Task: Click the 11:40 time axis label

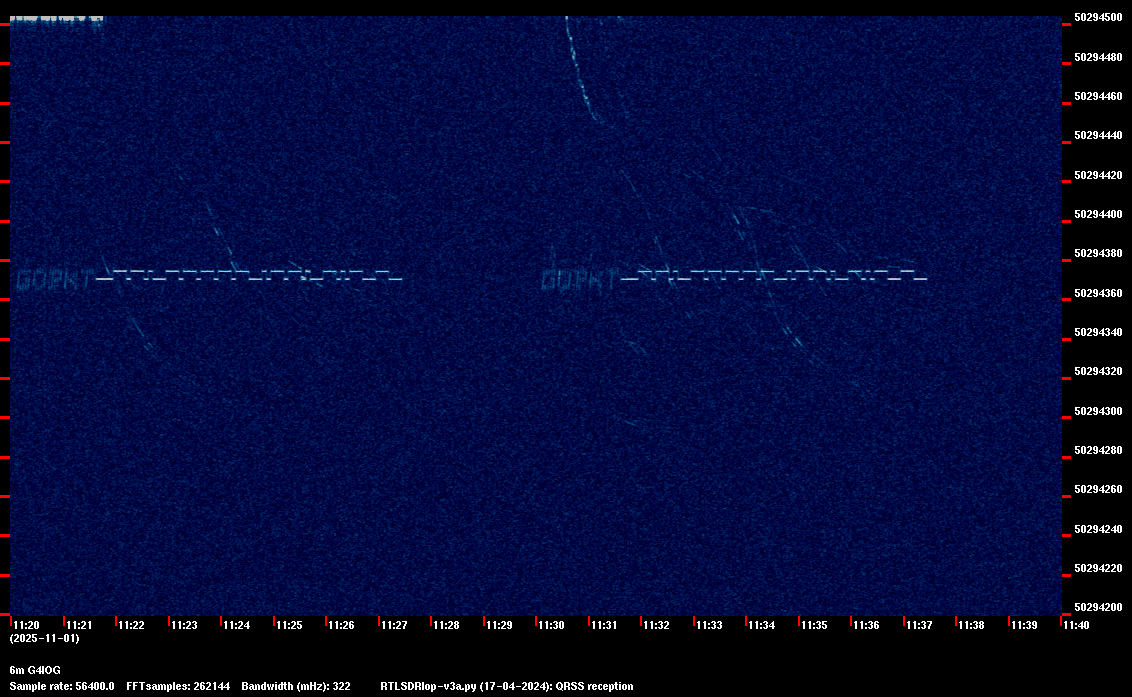Action: tap(1076, 625)
